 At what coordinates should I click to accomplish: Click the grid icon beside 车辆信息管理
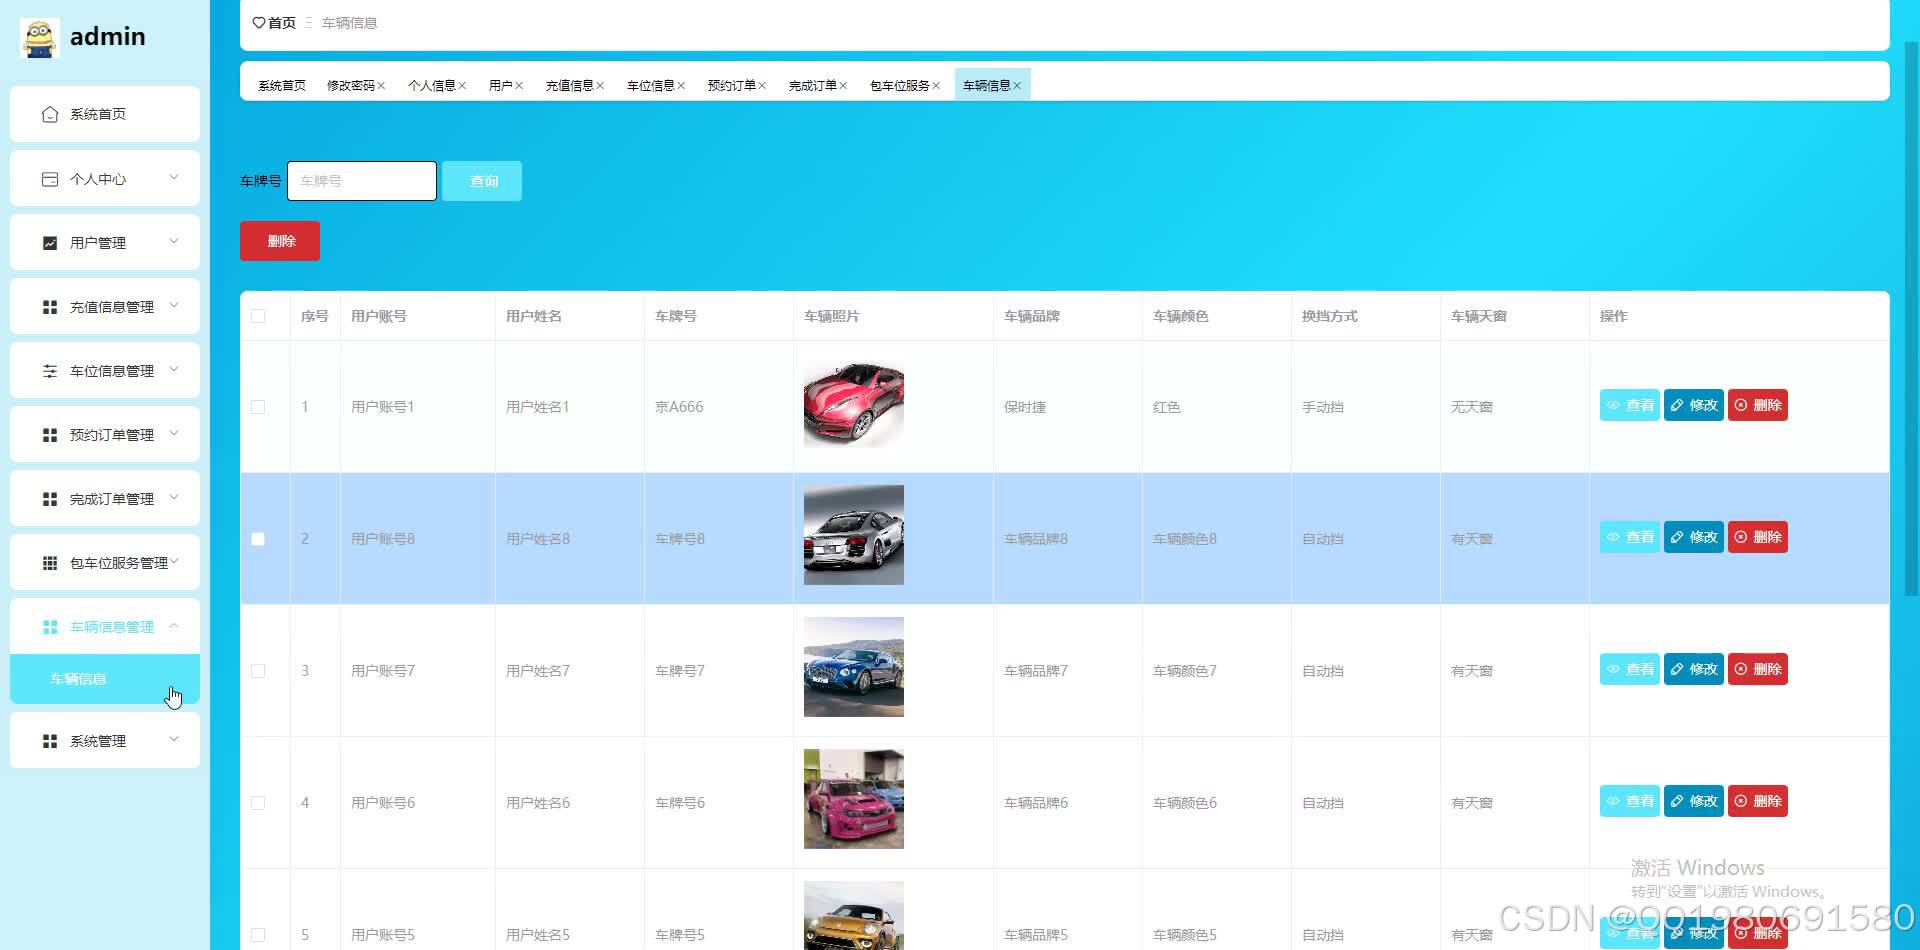click(50, 627)
